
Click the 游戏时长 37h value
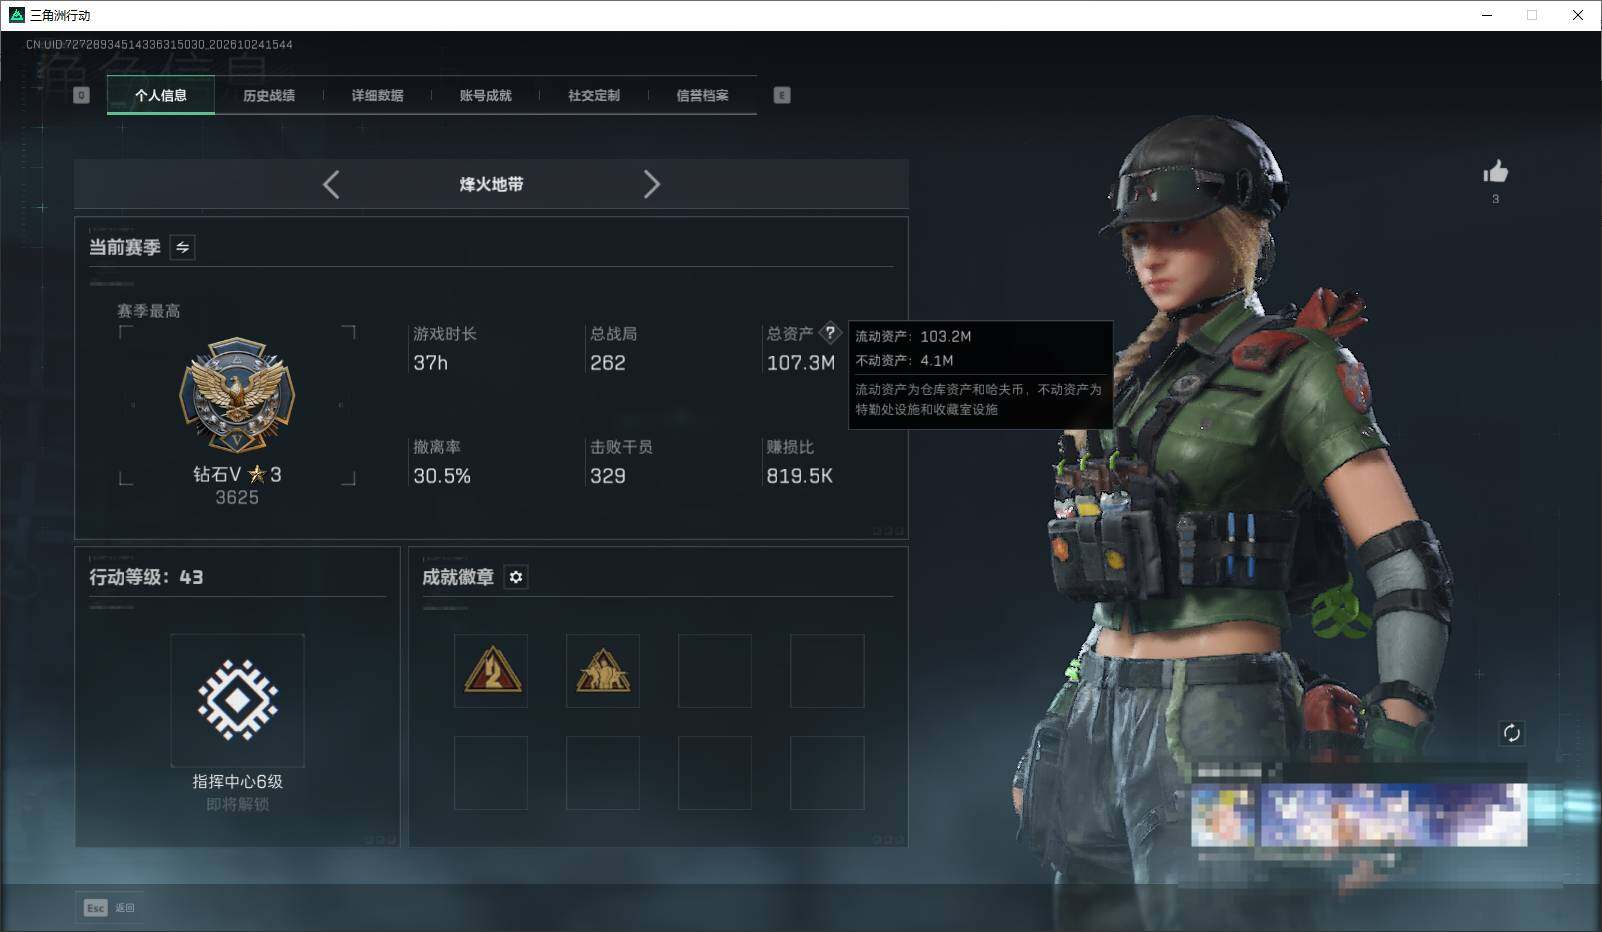click(x=431, y=363)
